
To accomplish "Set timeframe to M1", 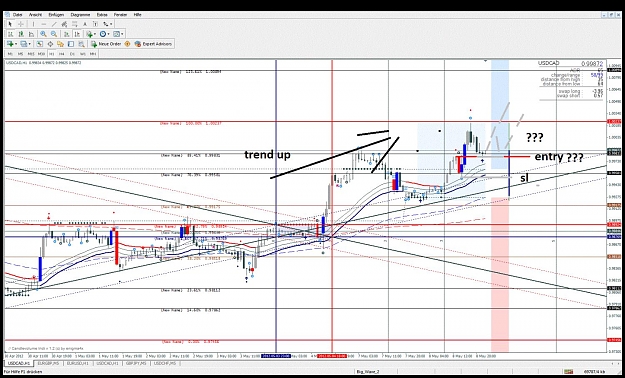I will point(10,54).
